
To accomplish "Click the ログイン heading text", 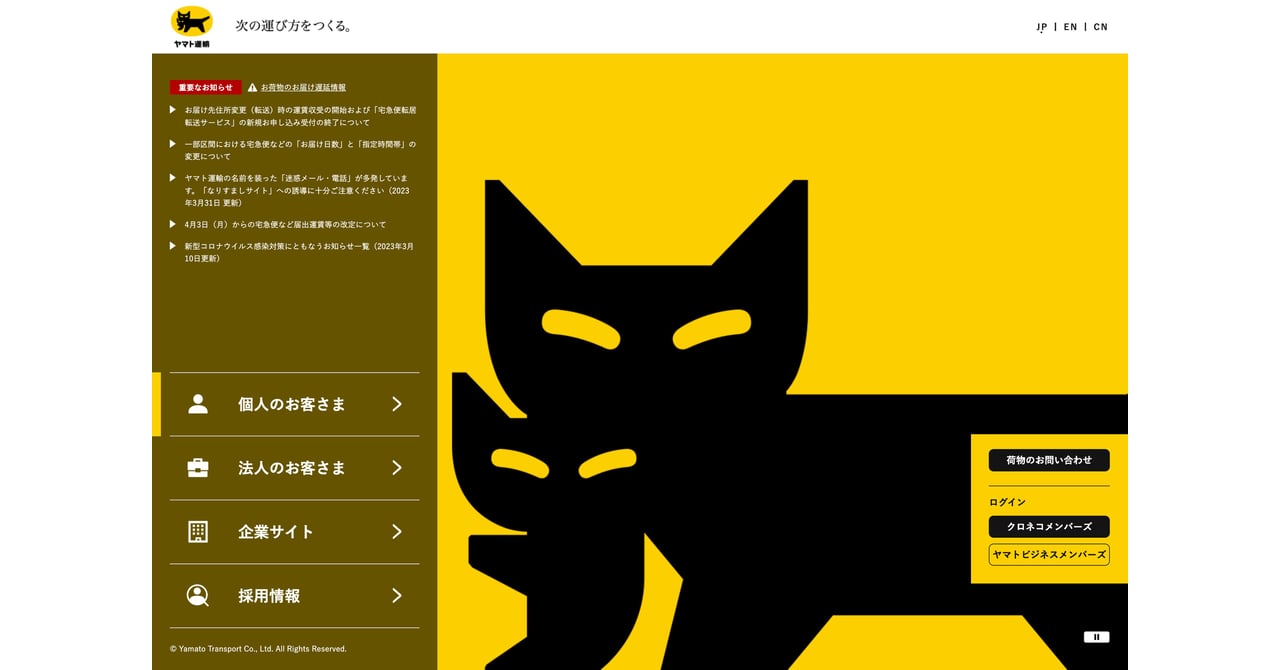I will (x=1007, y=502).
